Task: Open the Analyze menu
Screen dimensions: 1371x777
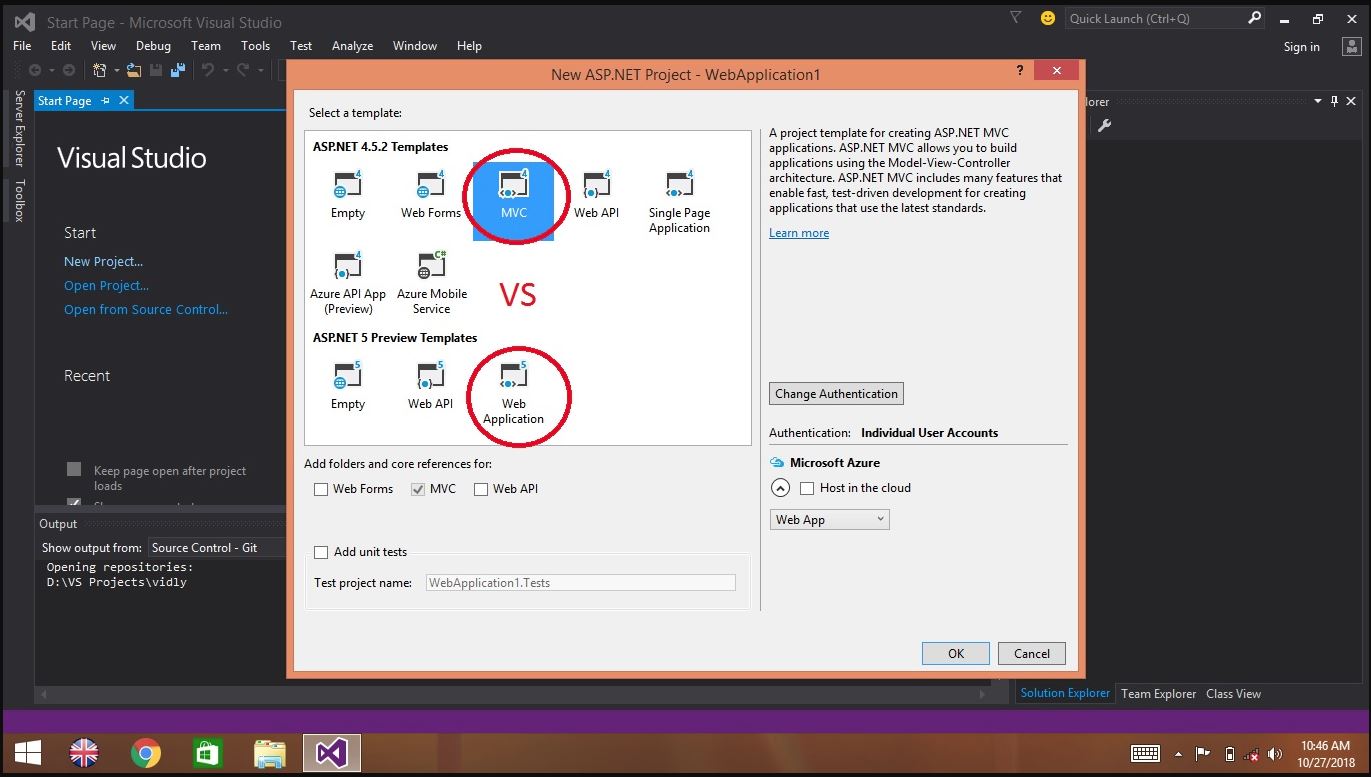Action: tap(352, 46)
